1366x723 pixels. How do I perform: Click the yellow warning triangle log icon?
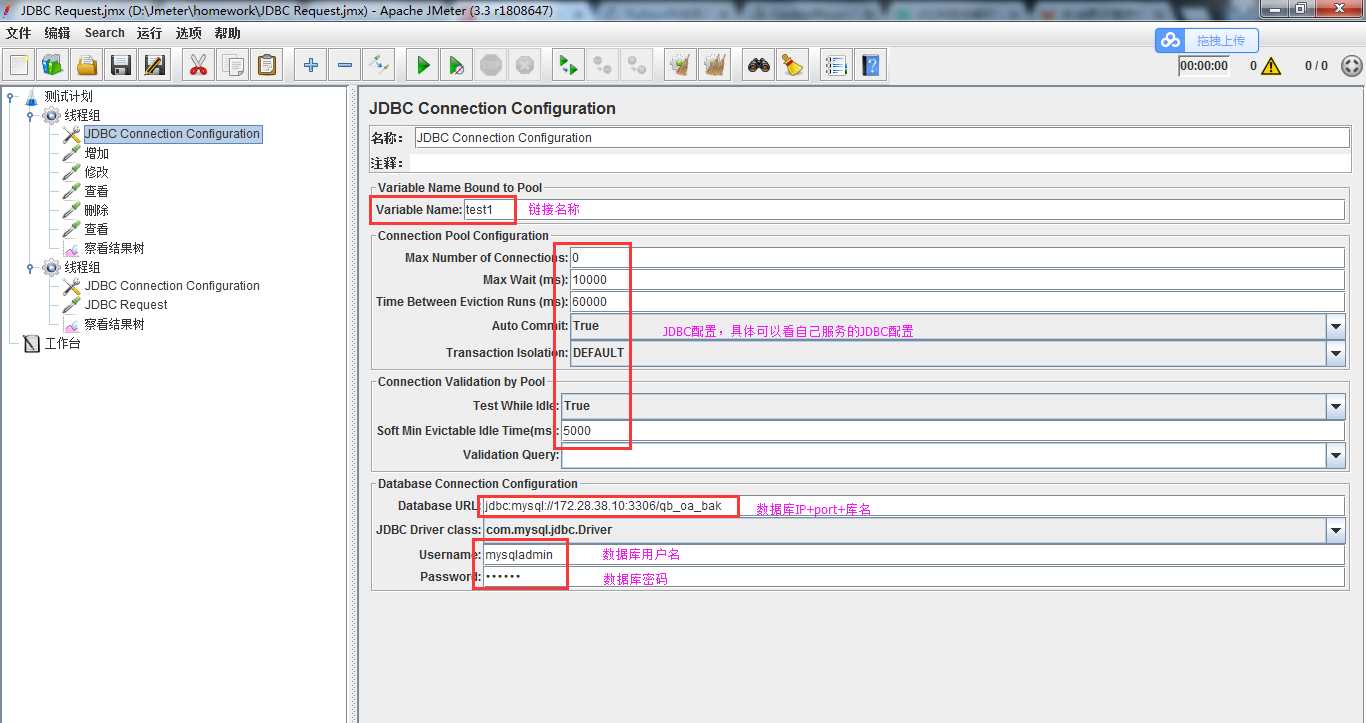click(1271, 66)
